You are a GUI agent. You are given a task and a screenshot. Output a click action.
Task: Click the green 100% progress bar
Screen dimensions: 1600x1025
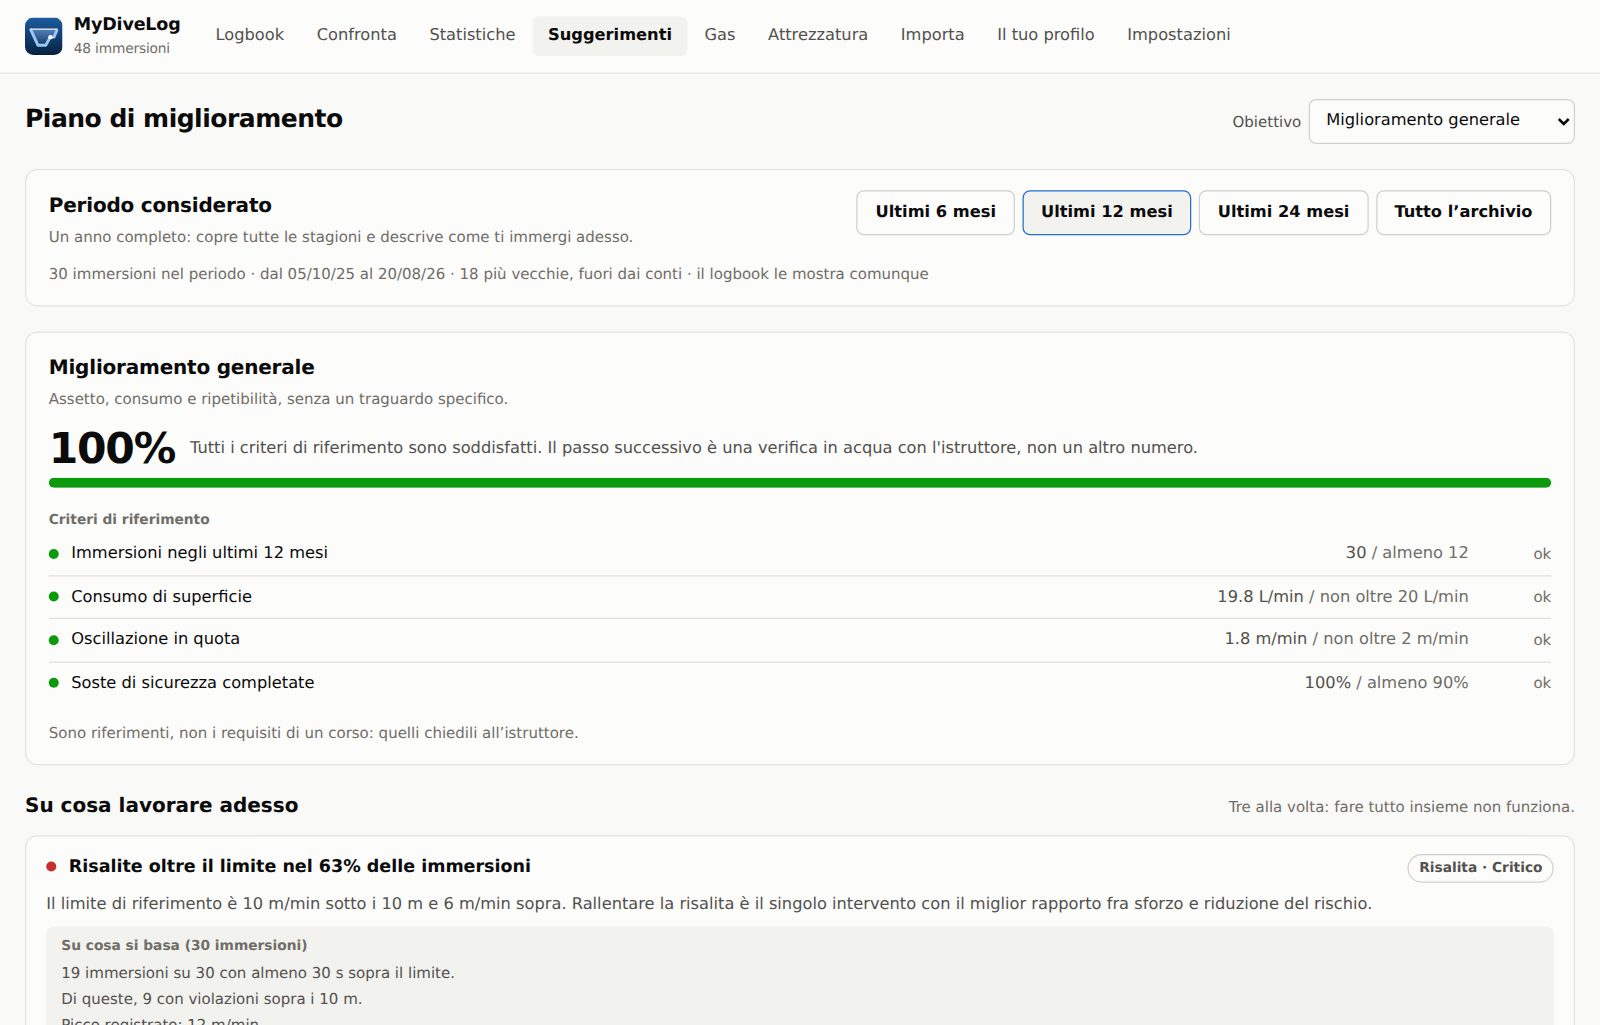click(x=800, y=483)
